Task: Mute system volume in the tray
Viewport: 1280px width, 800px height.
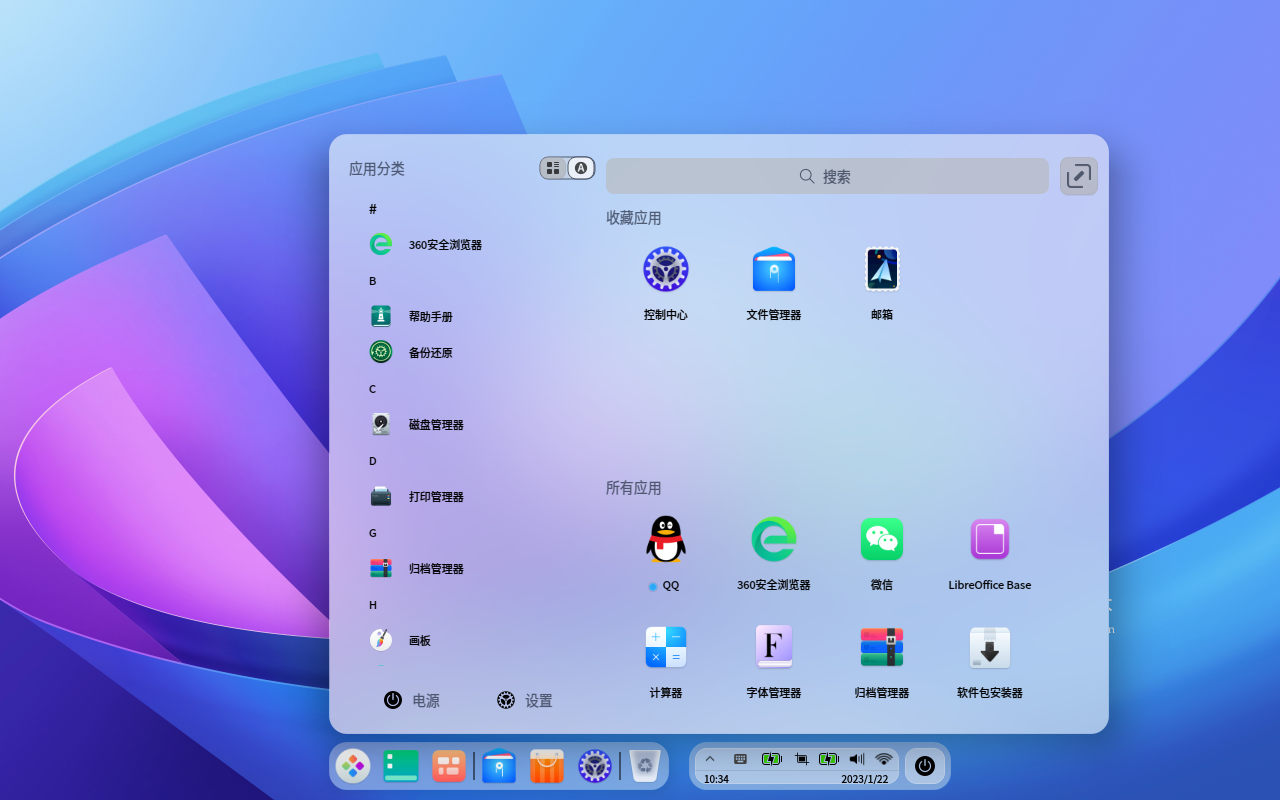Action: coord(856,758)
